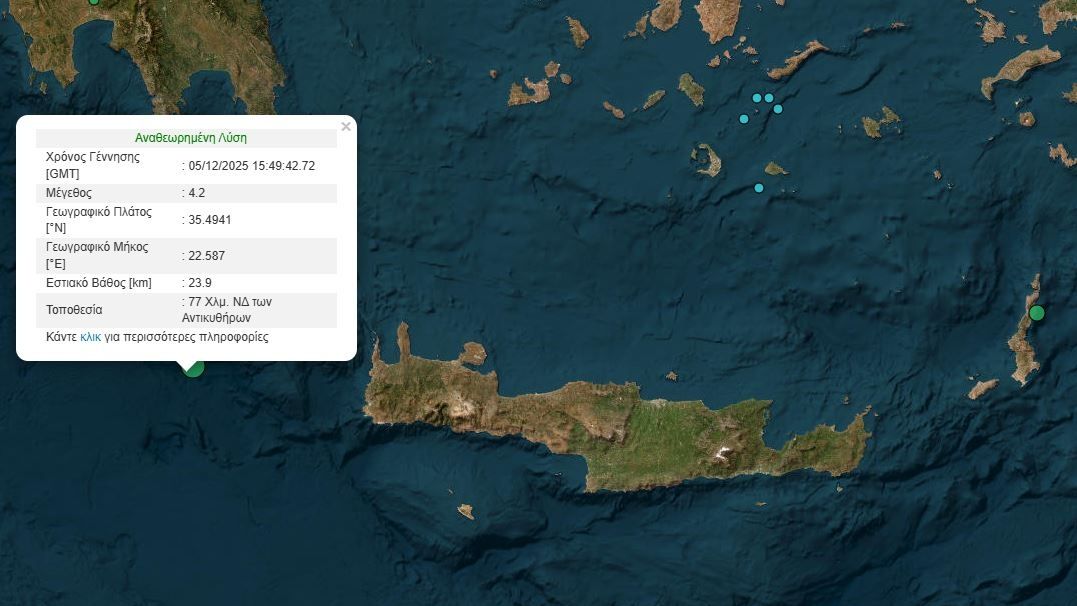Select the green epicenter marker beneath the popup

click(x=194, y=368)
